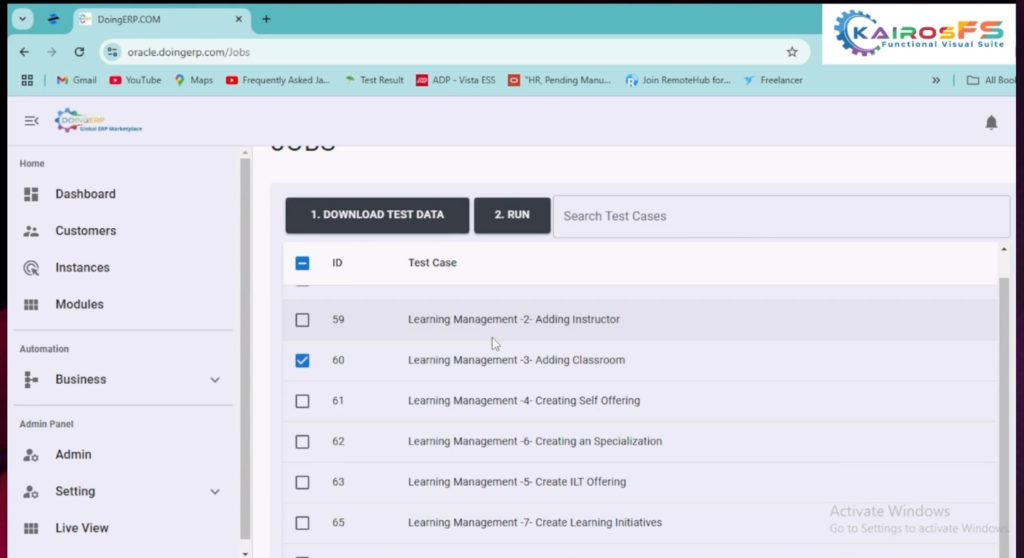Click the Modules grid icon
1024x558 pixels.
pyautogui.click(x=31, y=305)
